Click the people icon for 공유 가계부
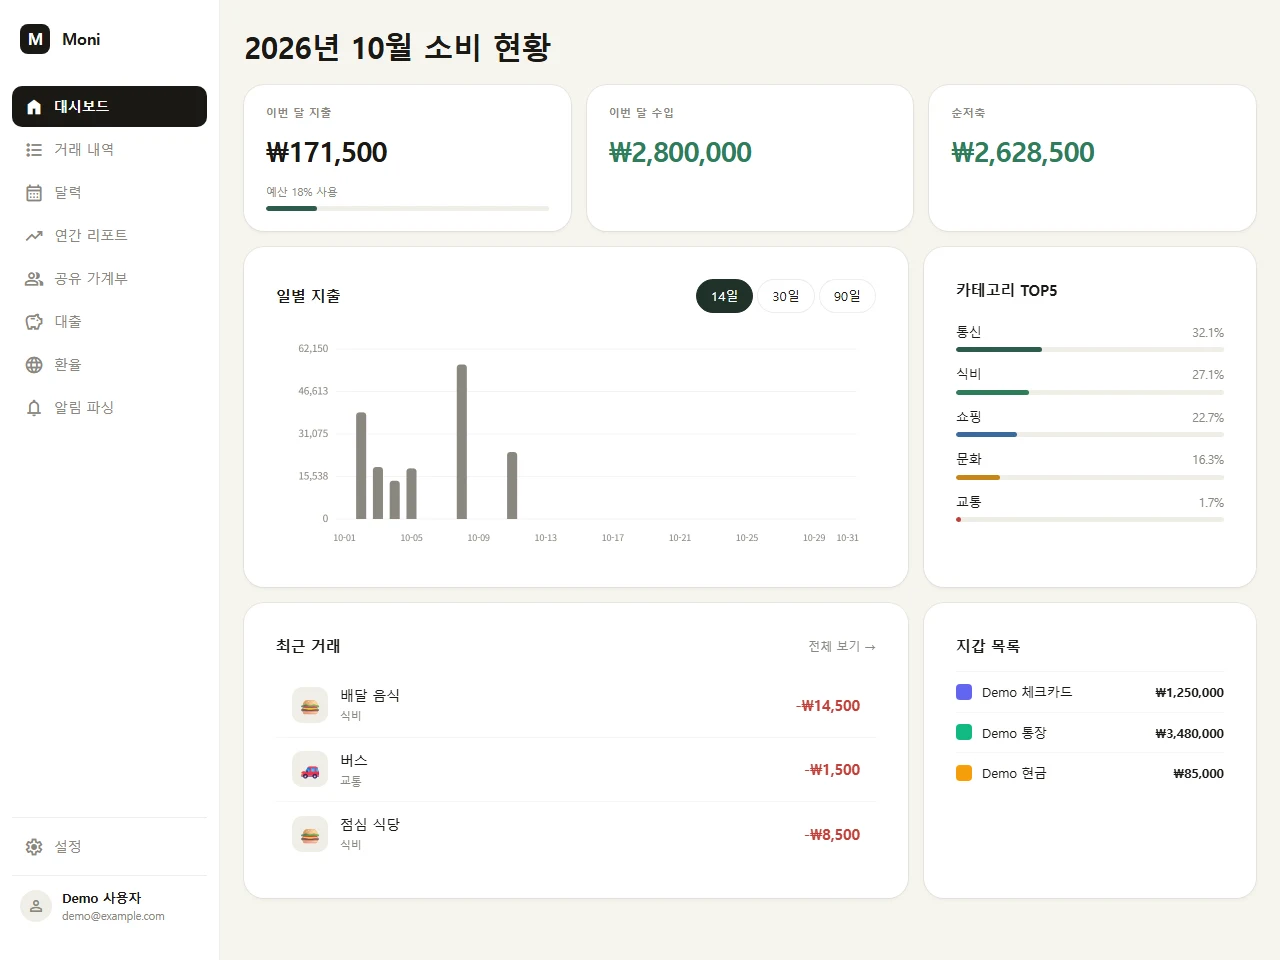Screen dimensions: 1280x960 (34, 279)
